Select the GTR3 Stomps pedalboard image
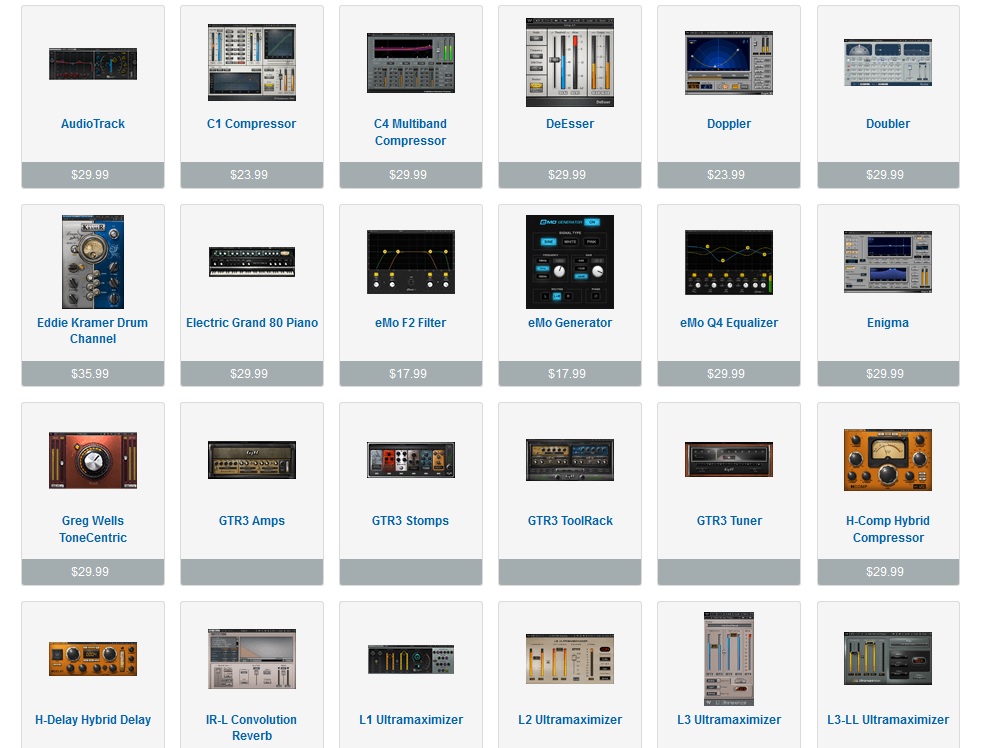Image resolution: width=1000 pixels, height=748 pixels. [411, 460]
